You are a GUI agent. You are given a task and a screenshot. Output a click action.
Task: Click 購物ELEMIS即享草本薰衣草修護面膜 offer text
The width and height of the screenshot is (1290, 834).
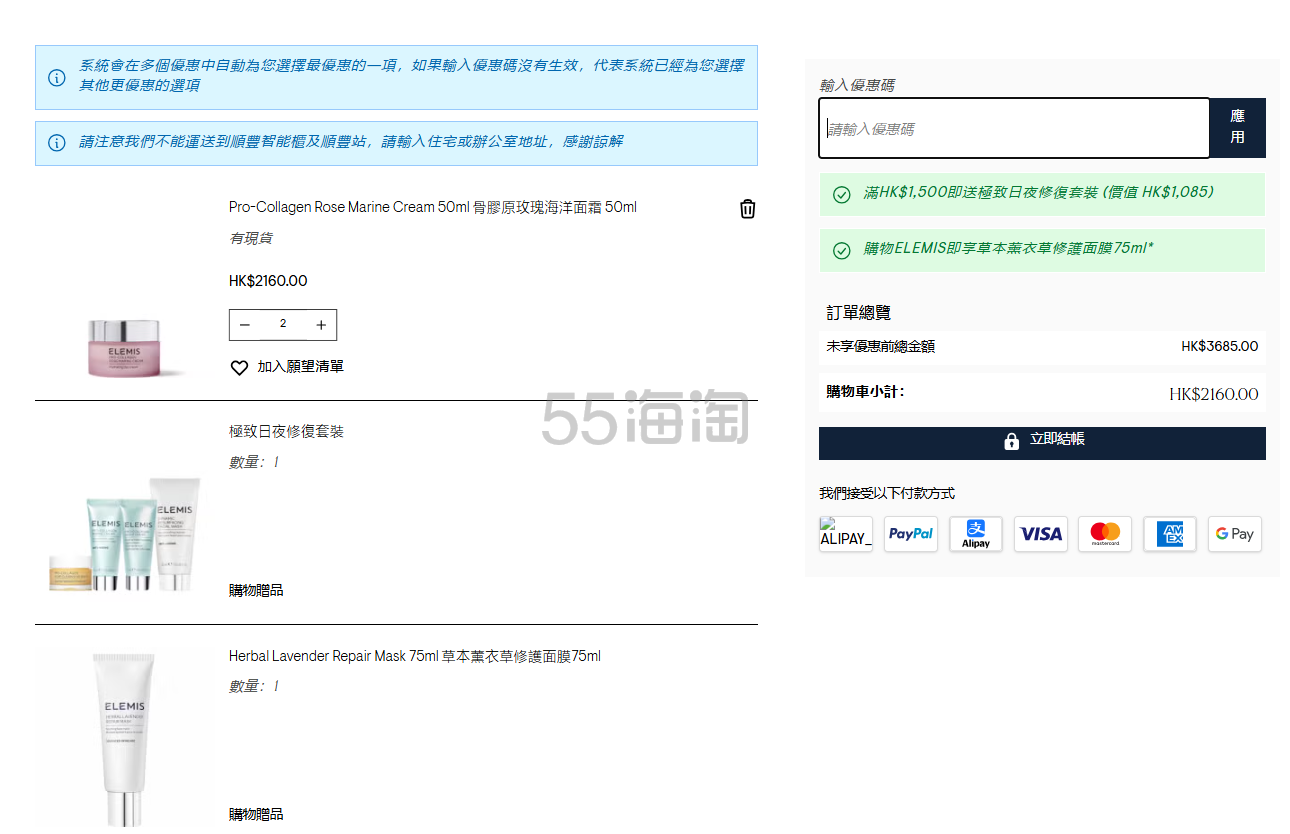pyautogui.click(x=1008, y=248)
